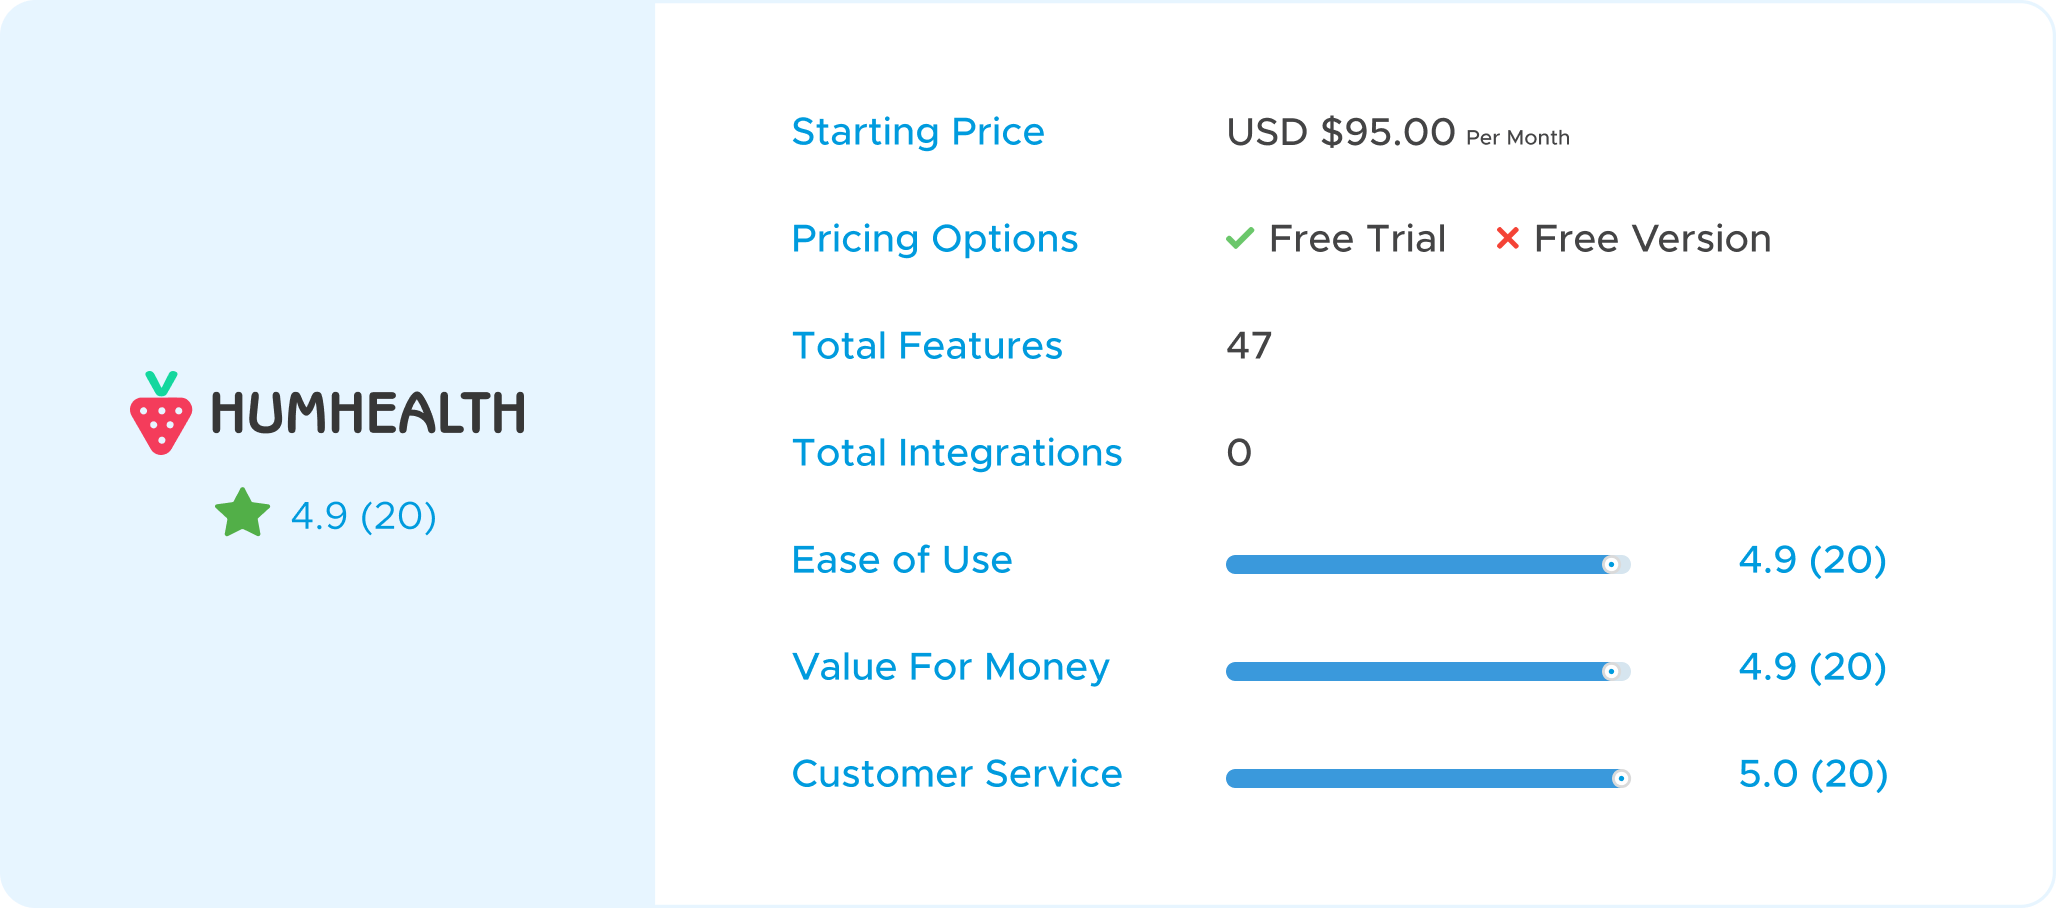
Task: Select the Total Integrations label
Action: 956,453
